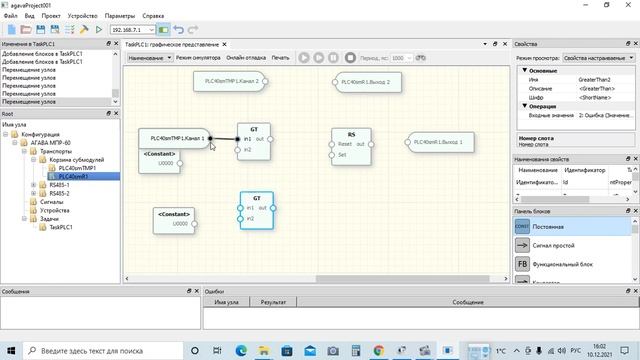The width and height of the screenshot is (640, 360).
Task: Click the canvas horizontal scrollbar
Action: tap(402, 279)
